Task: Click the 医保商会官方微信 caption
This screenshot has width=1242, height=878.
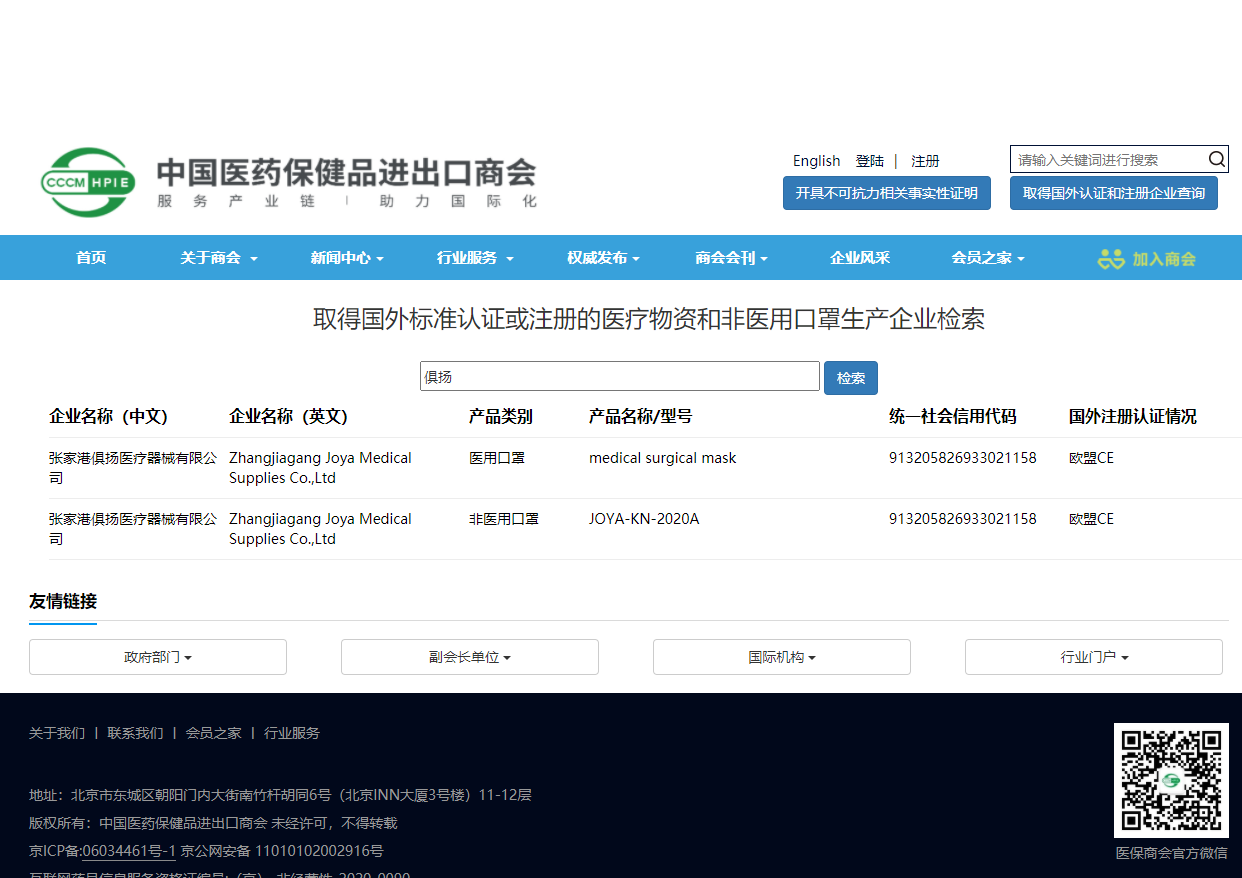Action: (x=1172, y=853)
